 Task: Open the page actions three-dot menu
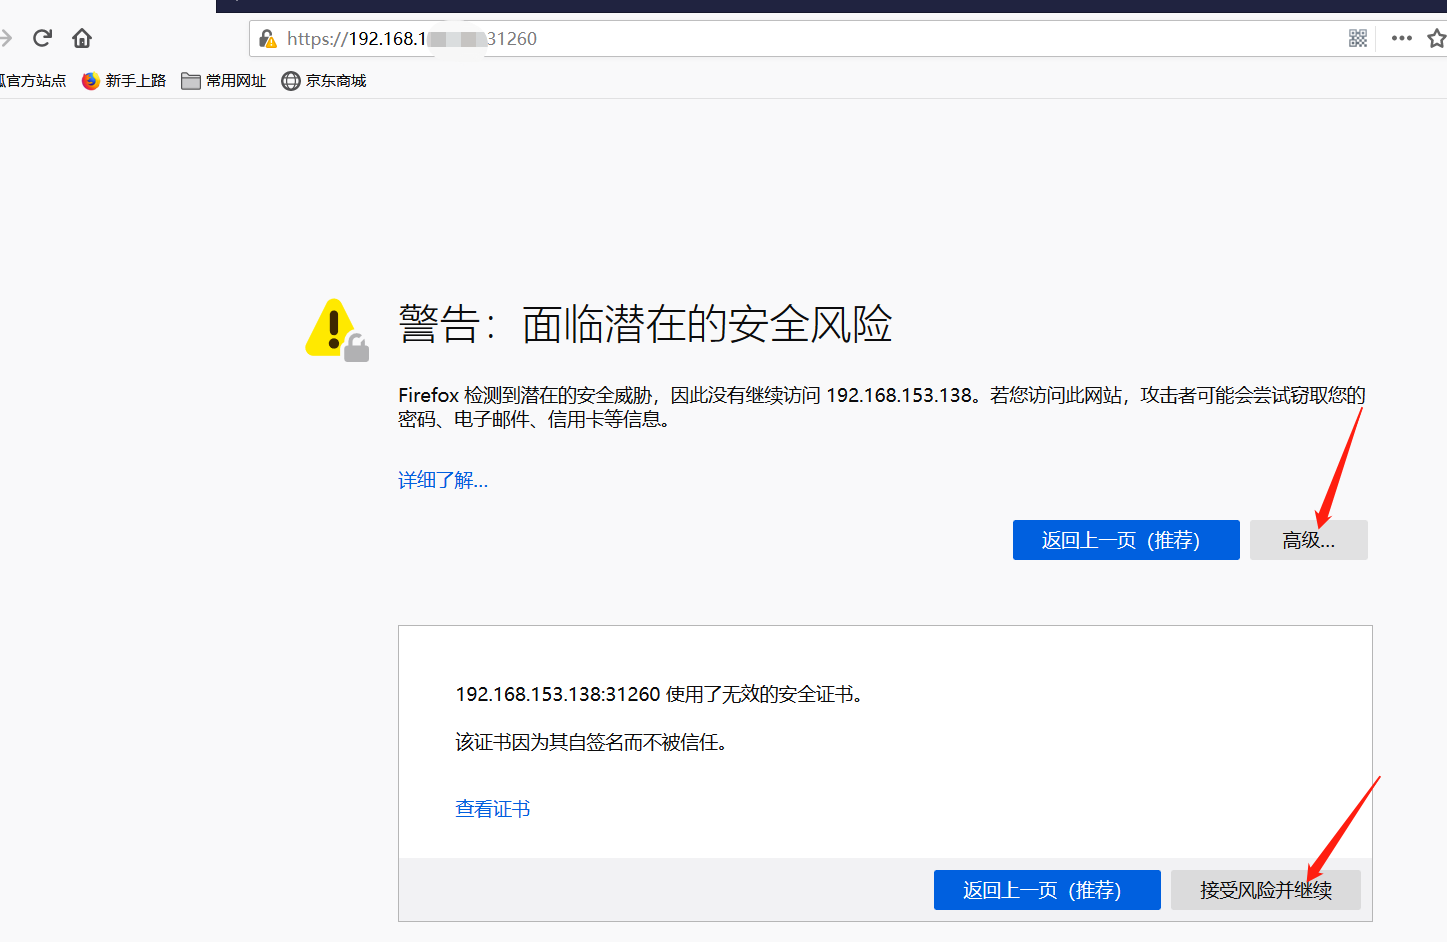(1401, 38)
